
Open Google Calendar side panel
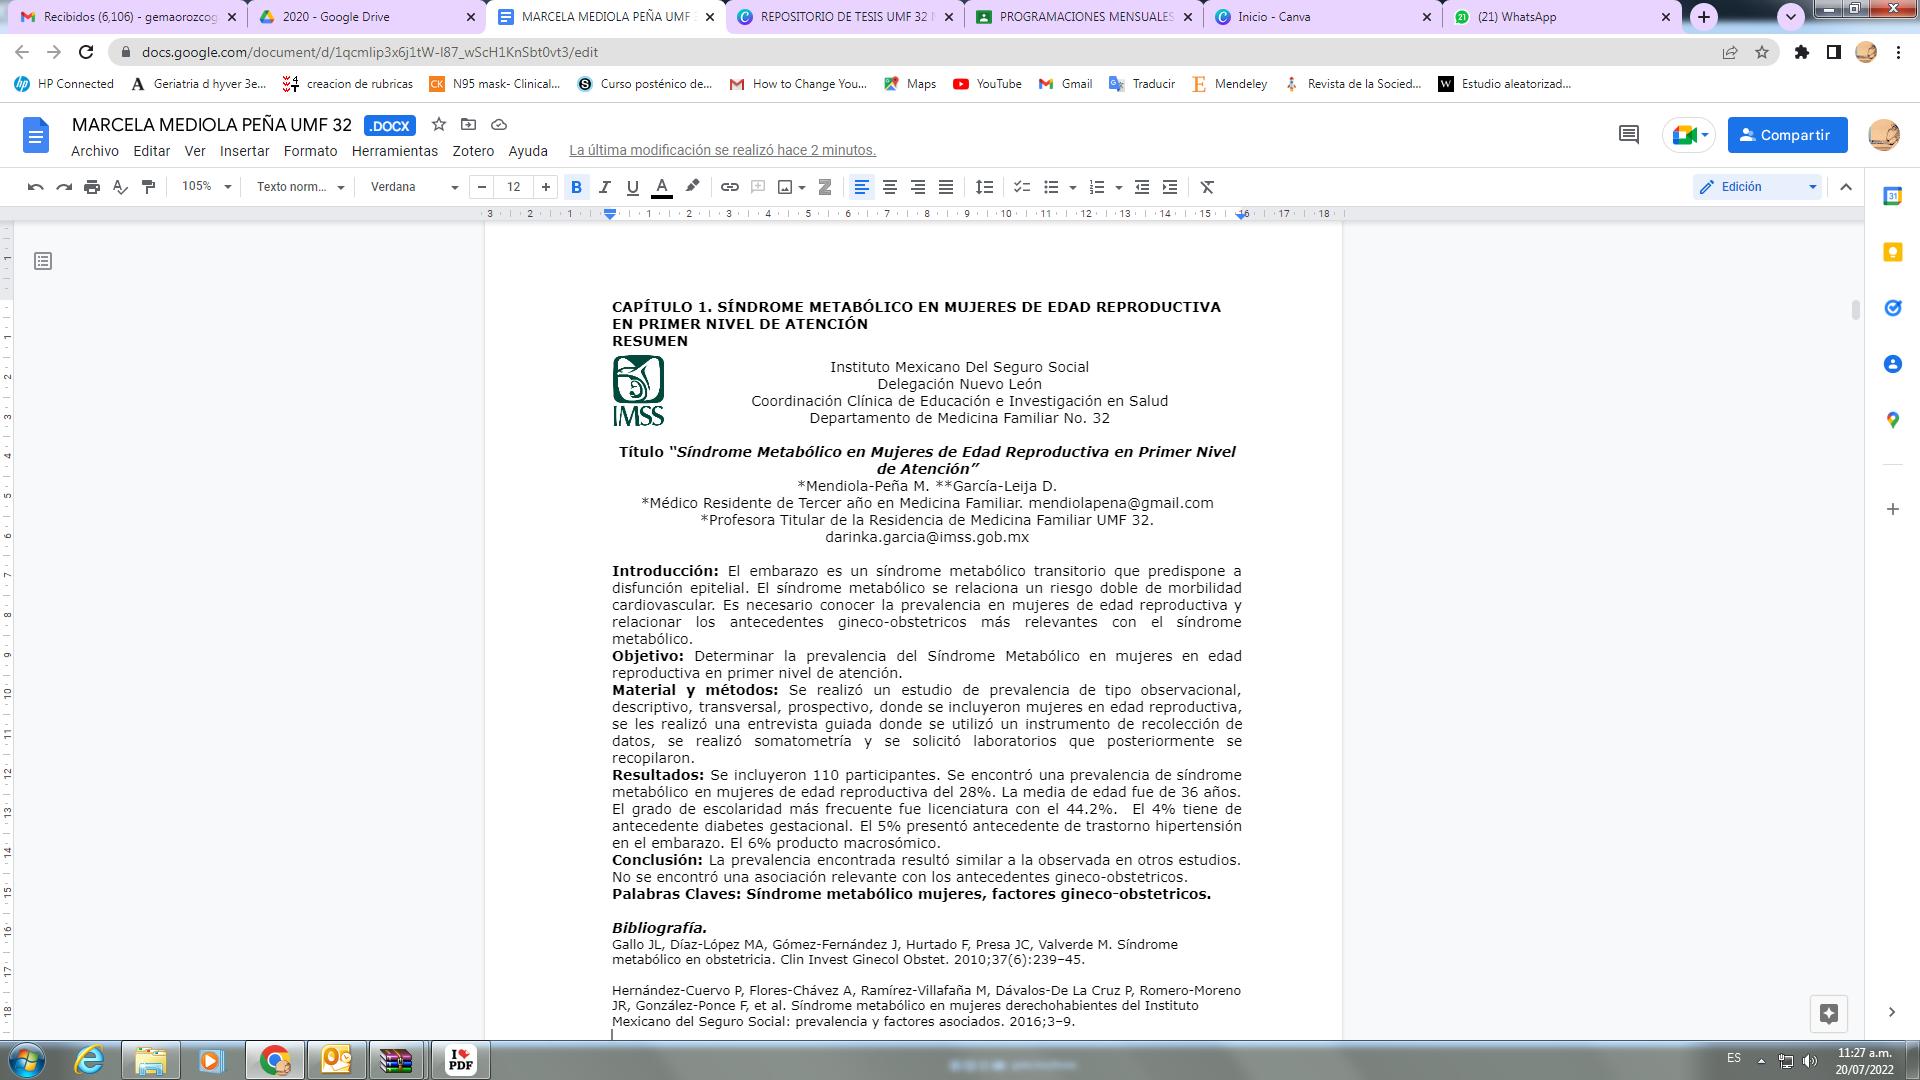(x=1892, y=197)
